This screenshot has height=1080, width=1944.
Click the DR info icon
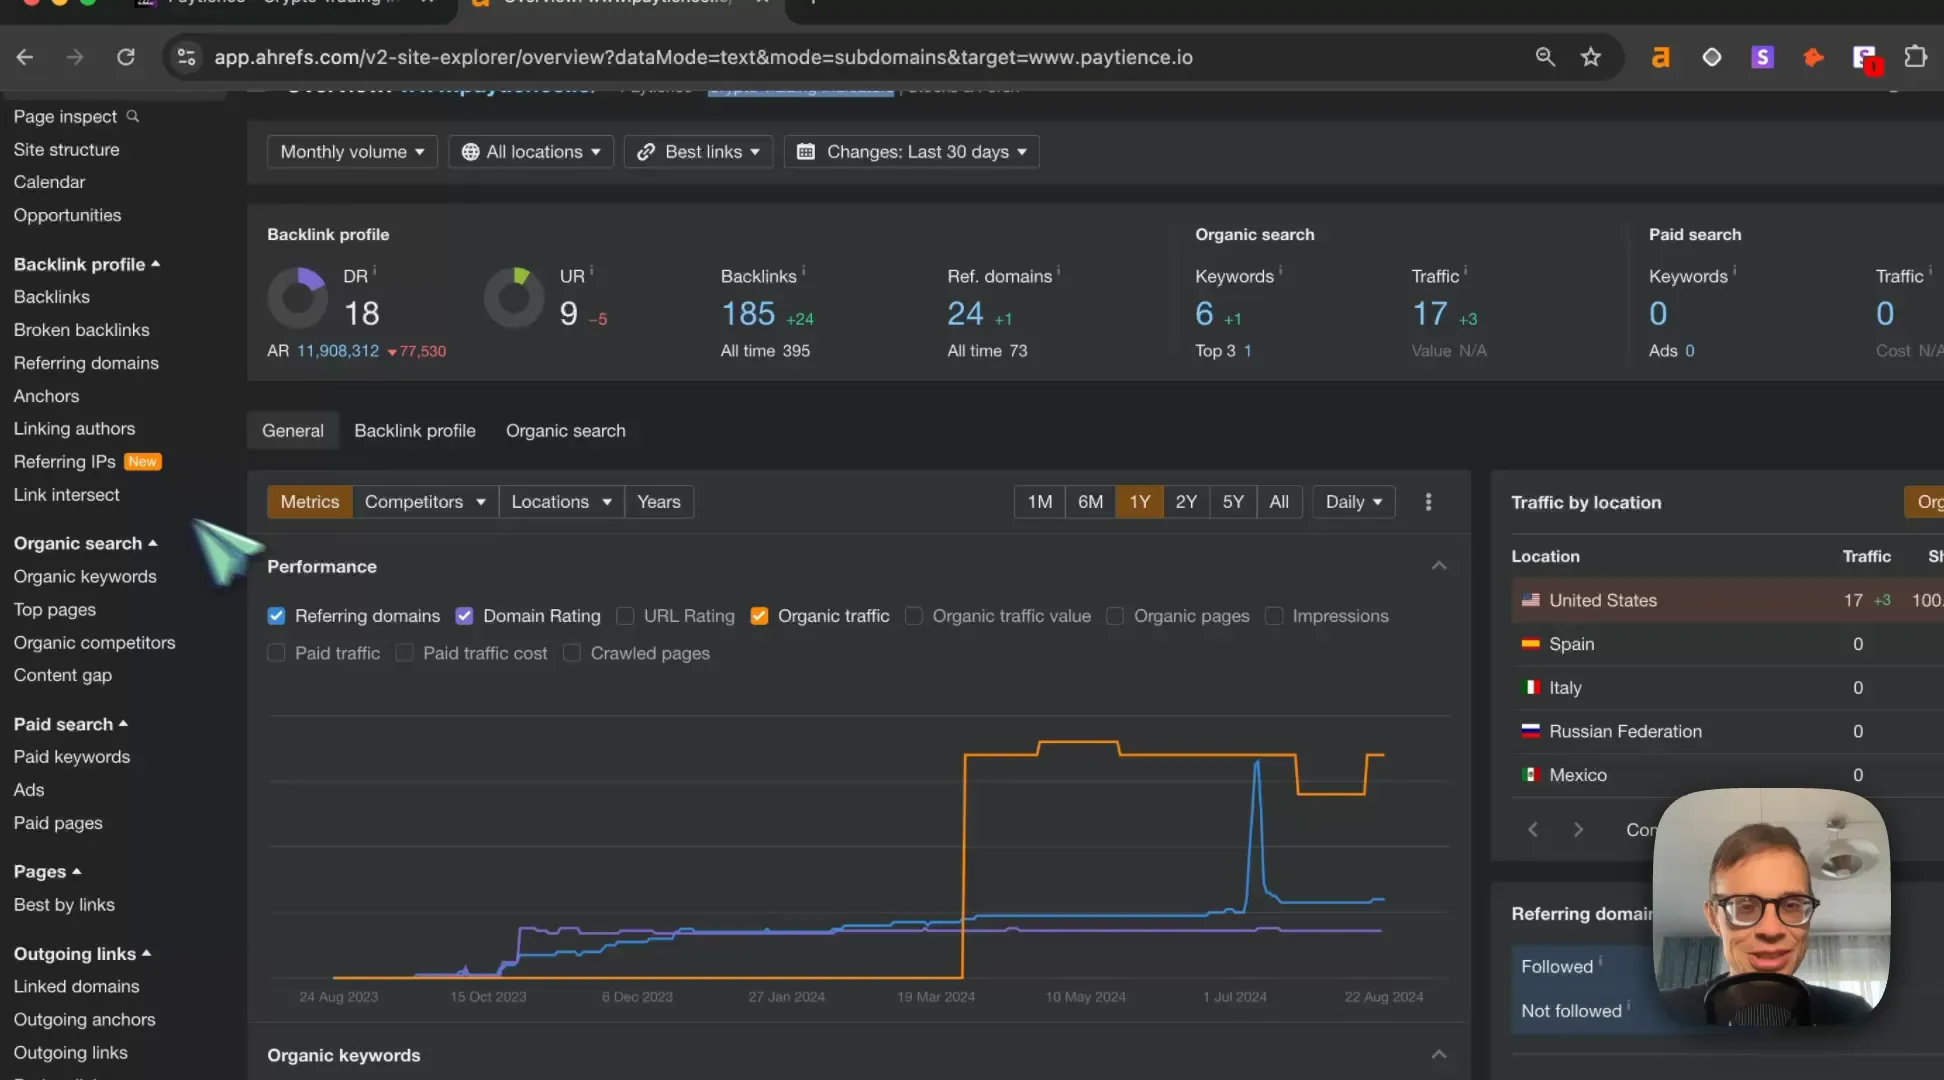pos(375,270)
